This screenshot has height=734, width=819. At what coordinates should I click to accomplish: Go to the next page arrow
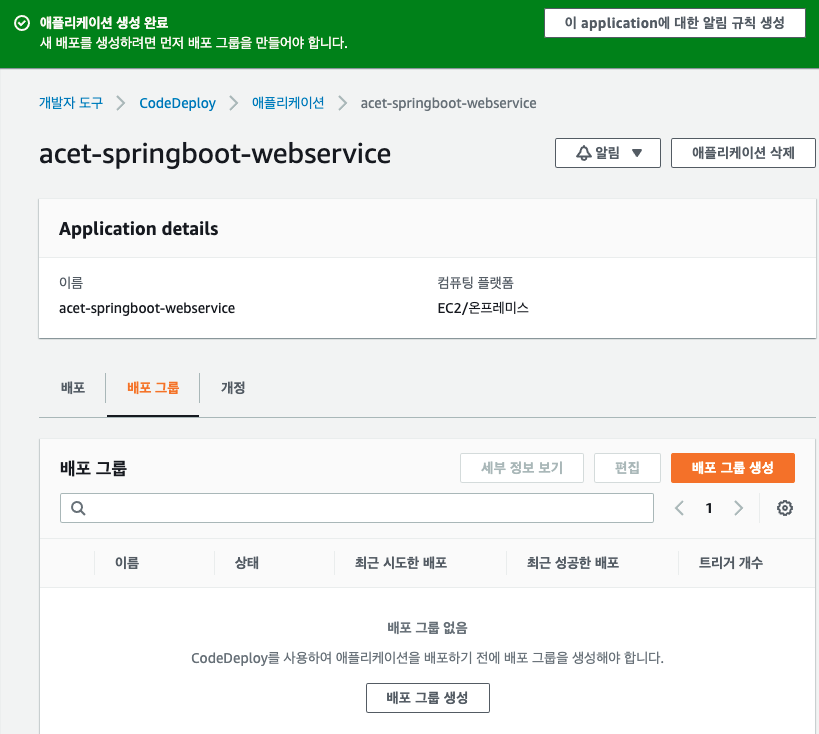(739, 508)
